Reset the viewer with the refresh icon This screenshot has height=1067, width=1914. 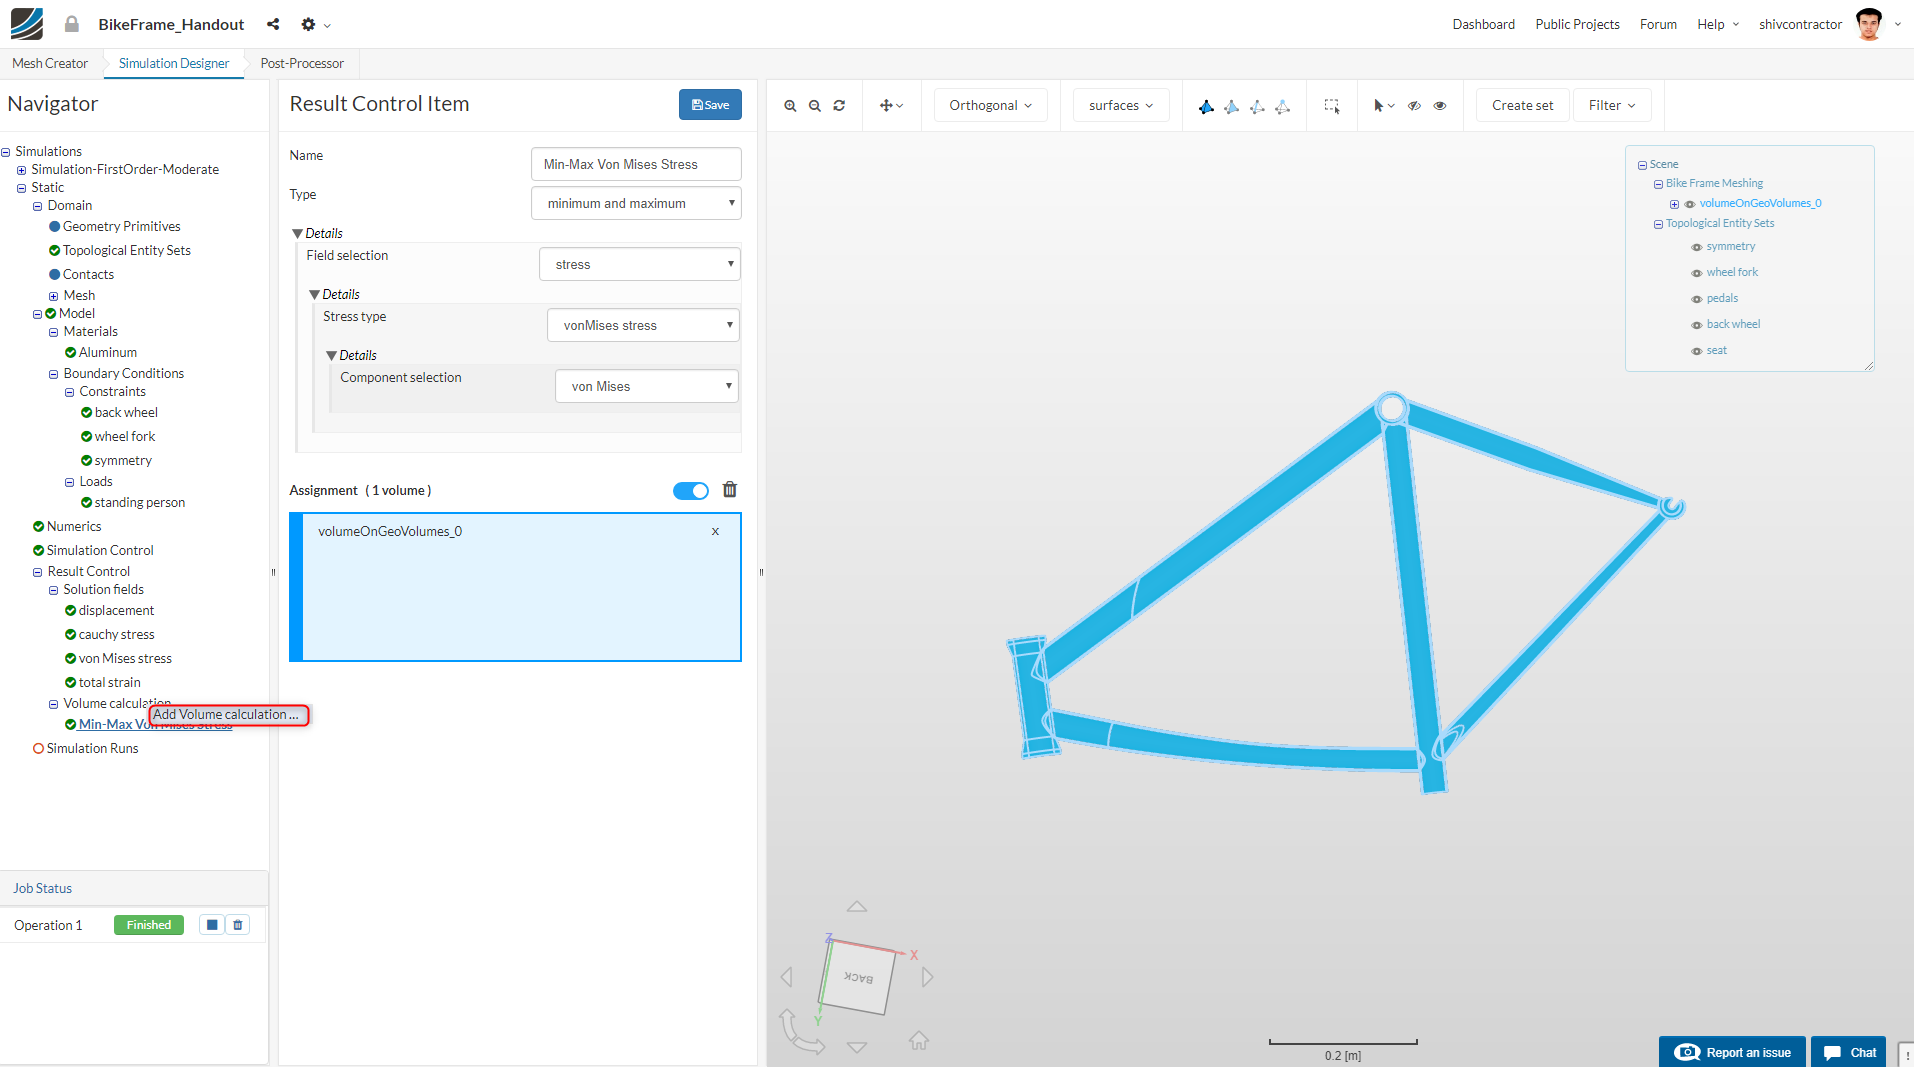click(x=839, y=106)
